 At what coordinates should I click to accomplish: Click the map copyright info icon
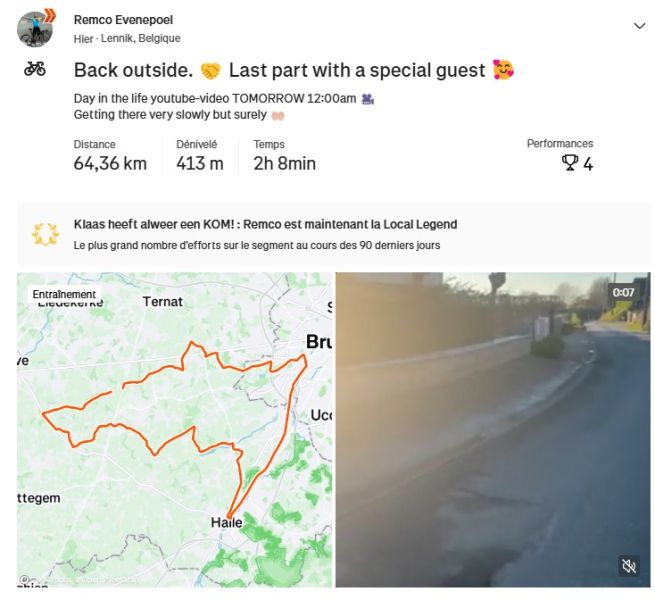pos(25,580)
